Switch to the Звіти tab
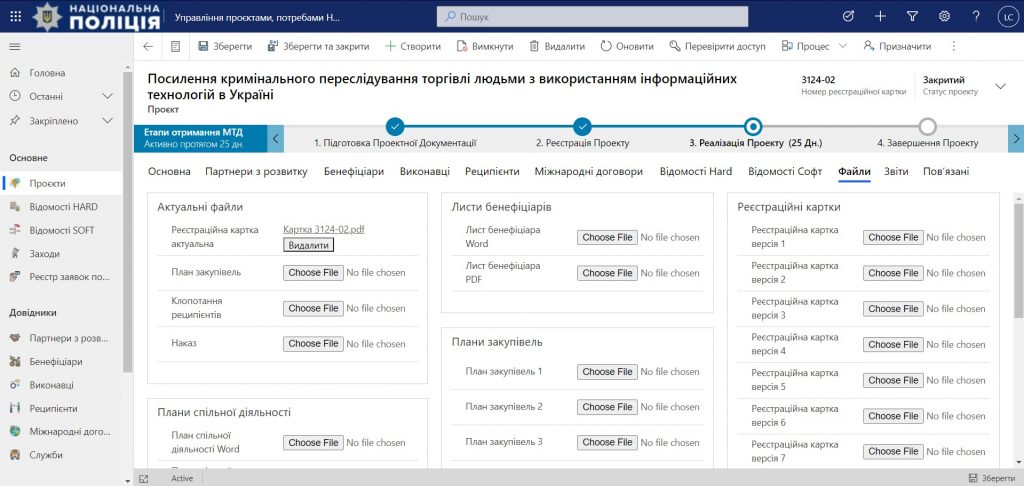This screenshot has width=1024, height=486. tap(896, 172)
